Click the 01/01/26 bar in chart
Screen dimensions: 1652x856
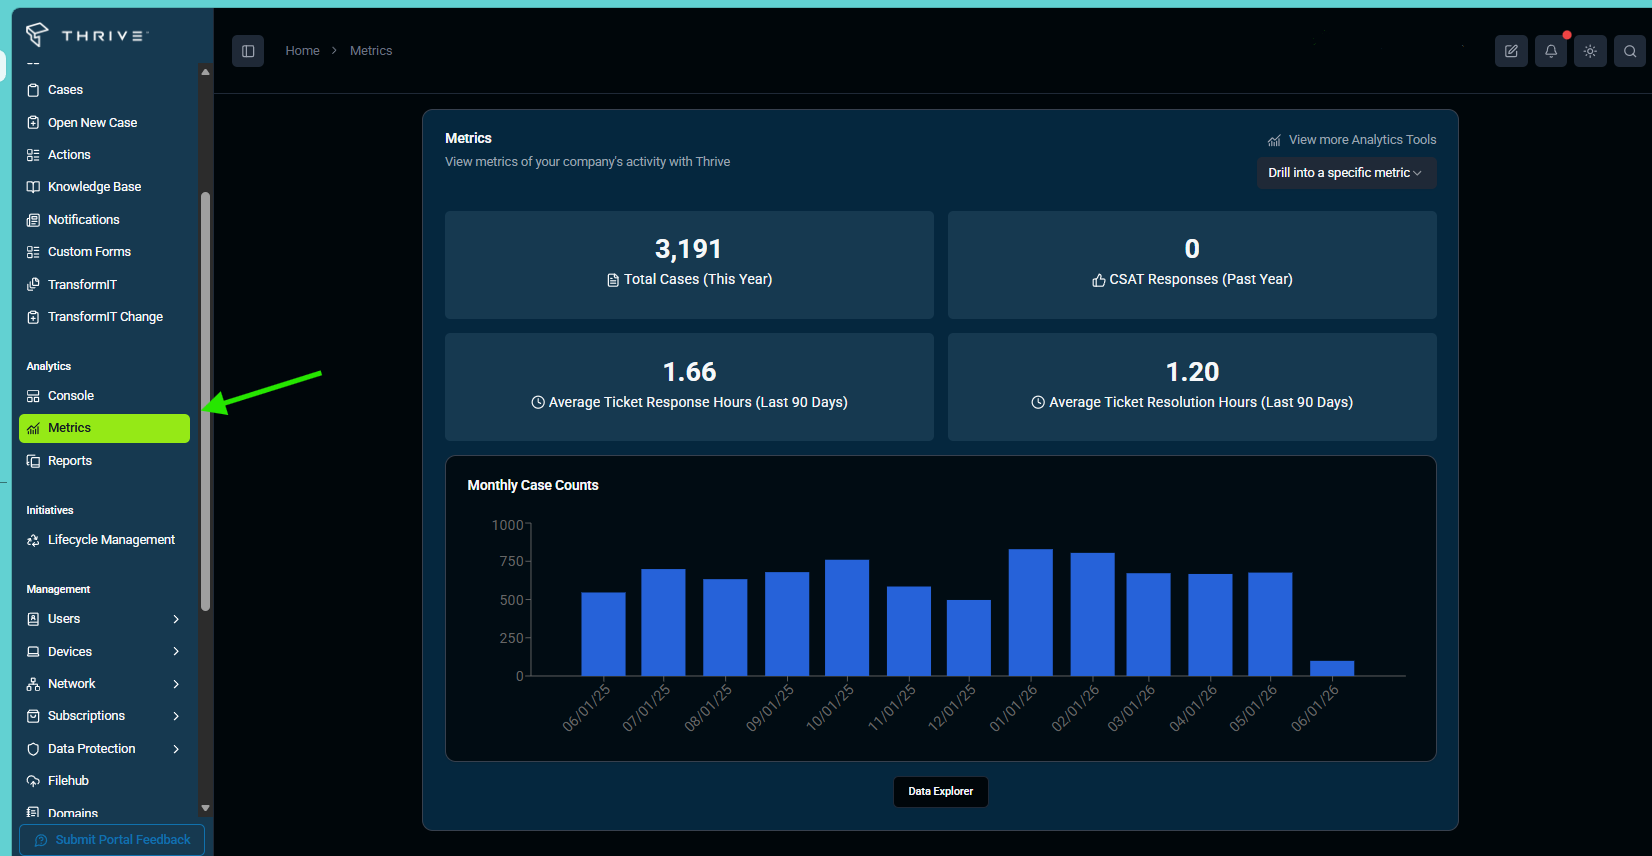click(1030, 612)
